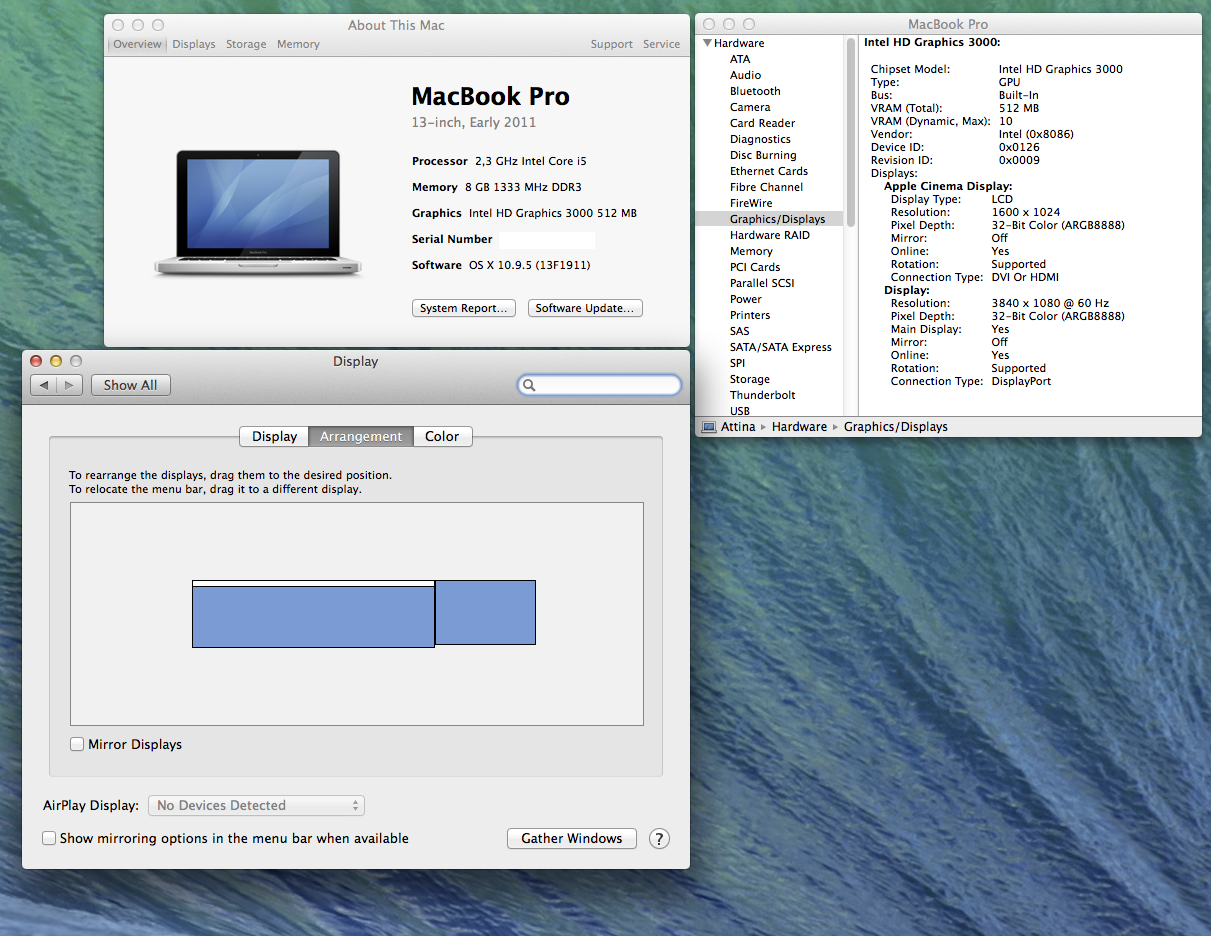Select Power in the hardware list
1211x936 pixels.
[746, 299]
